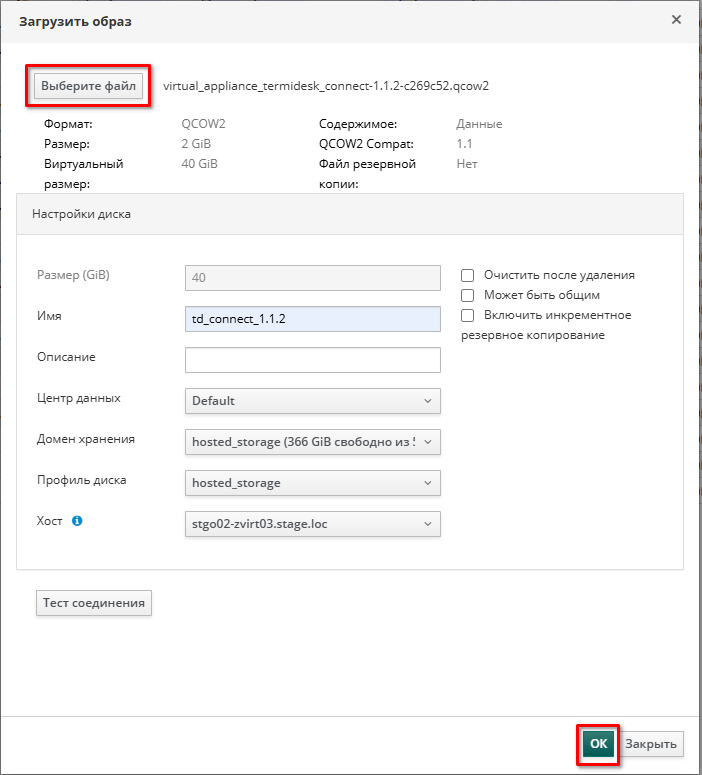This screenshot has width=702, height=775.
Task: Click the disabled Размер (GiB) field
Action: coord(312,278)
